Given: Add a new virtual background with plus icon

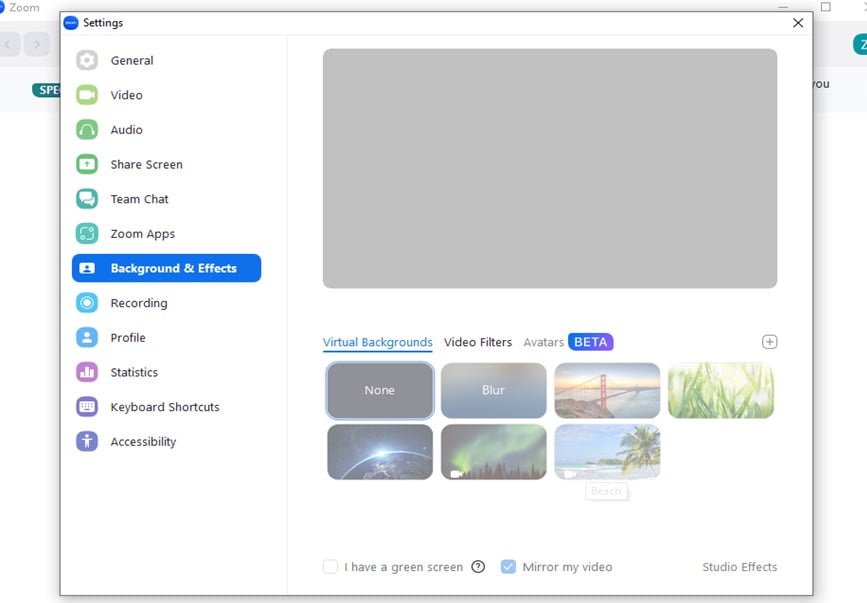Looking at the screenshot, I should [769, 342].
